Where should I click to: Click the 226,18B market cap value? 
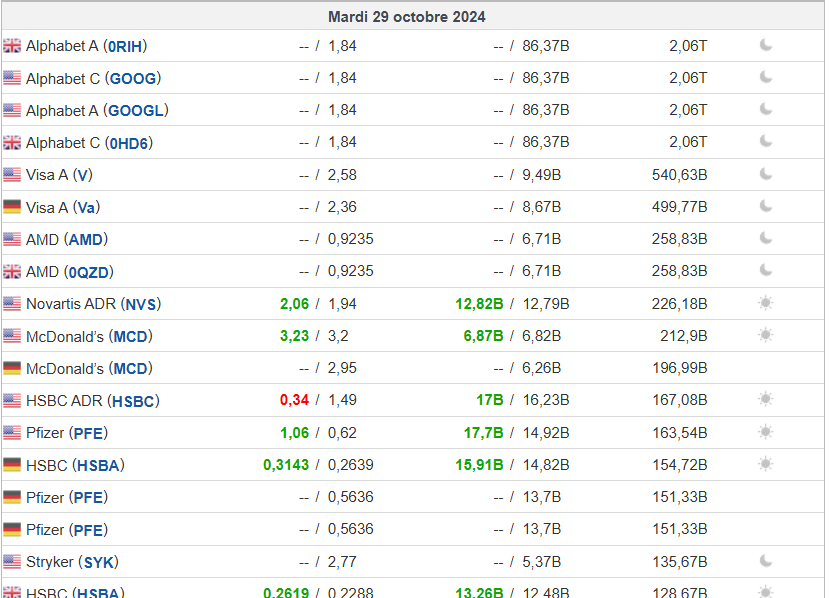679,304
